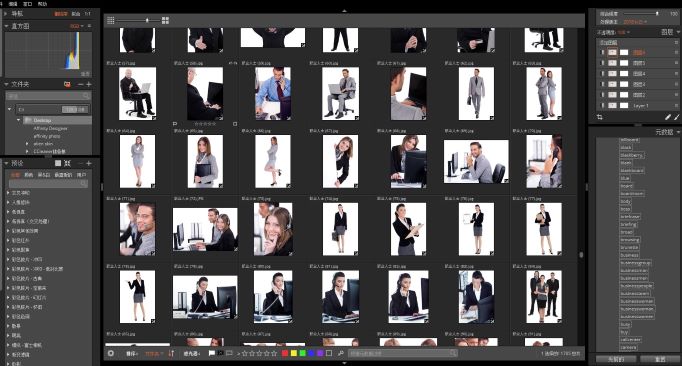Open the 帮助 menu
This screenshot has height=366, width=682.
(42, 3)
